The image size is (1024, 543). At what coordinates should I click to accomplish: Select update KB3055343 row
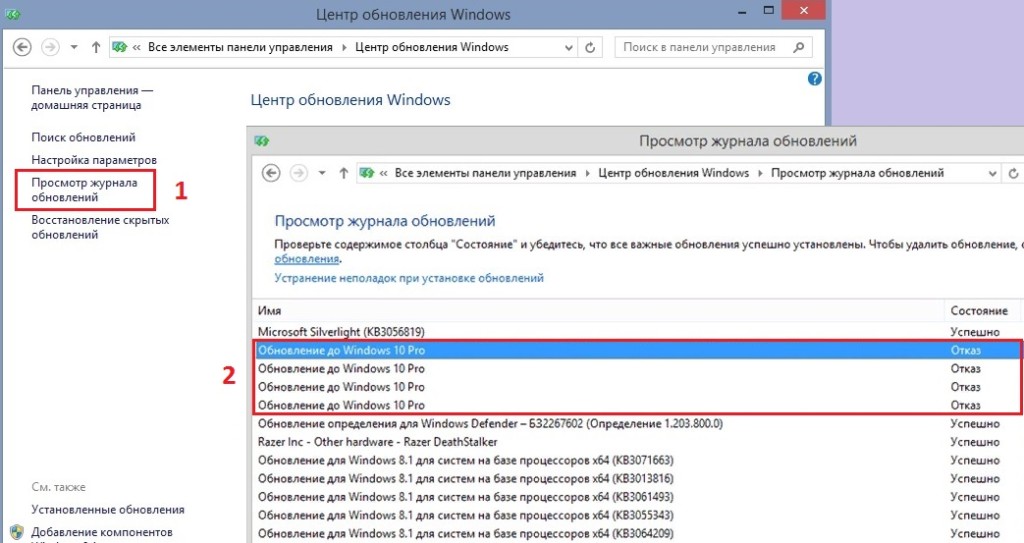[638, 515]
